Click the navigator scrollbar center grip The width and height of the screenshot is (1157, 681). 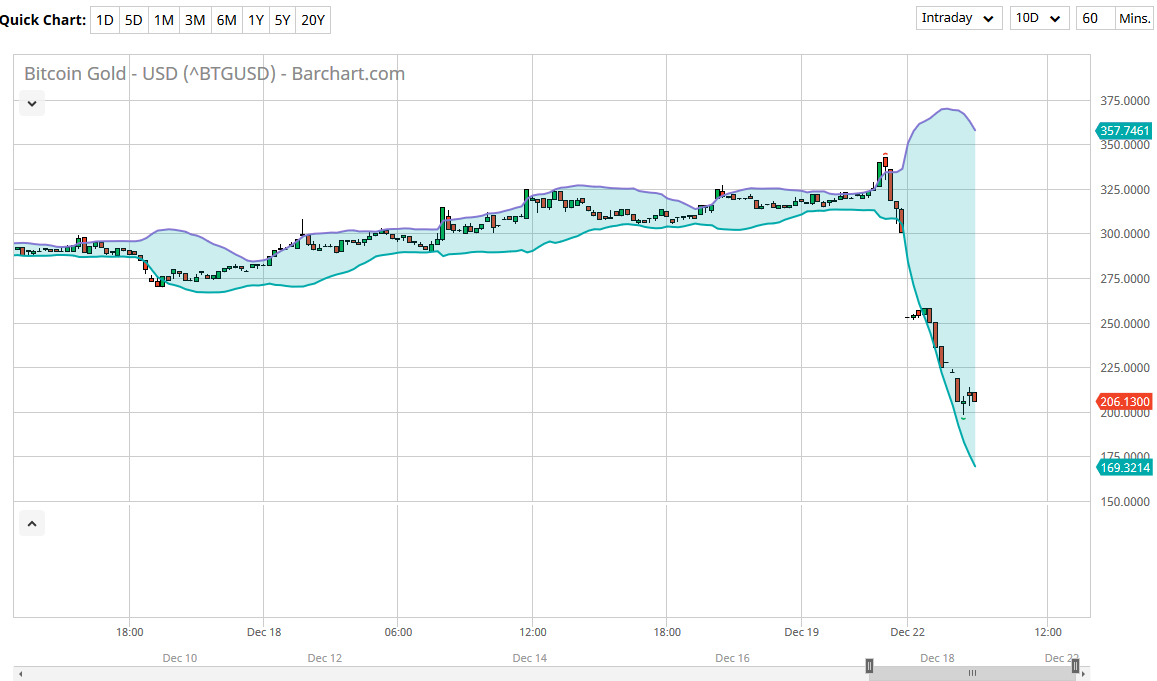pos(973,673)
